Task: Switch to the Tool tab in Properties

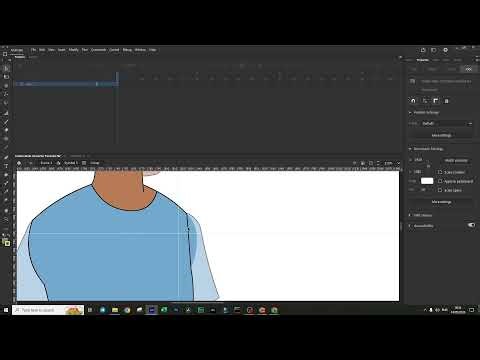Action: (x=414, y=69)
